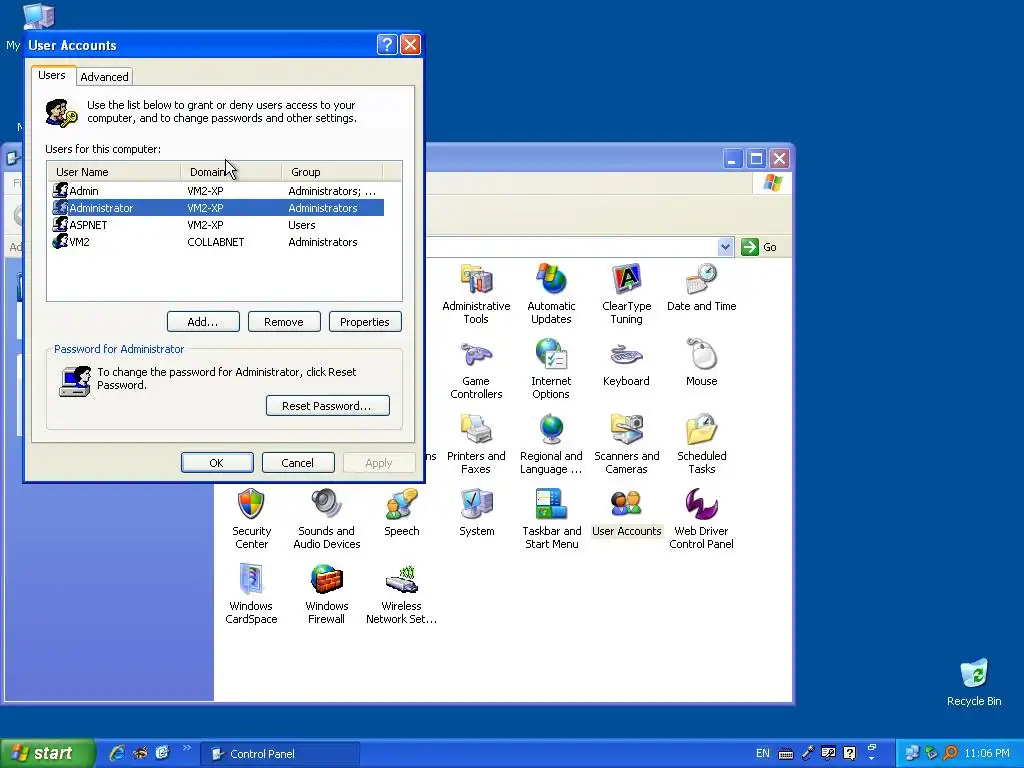The height and width of the screenshot is (768, 1024).
Task: Open Internet Options icon
Action: (551, 369)
